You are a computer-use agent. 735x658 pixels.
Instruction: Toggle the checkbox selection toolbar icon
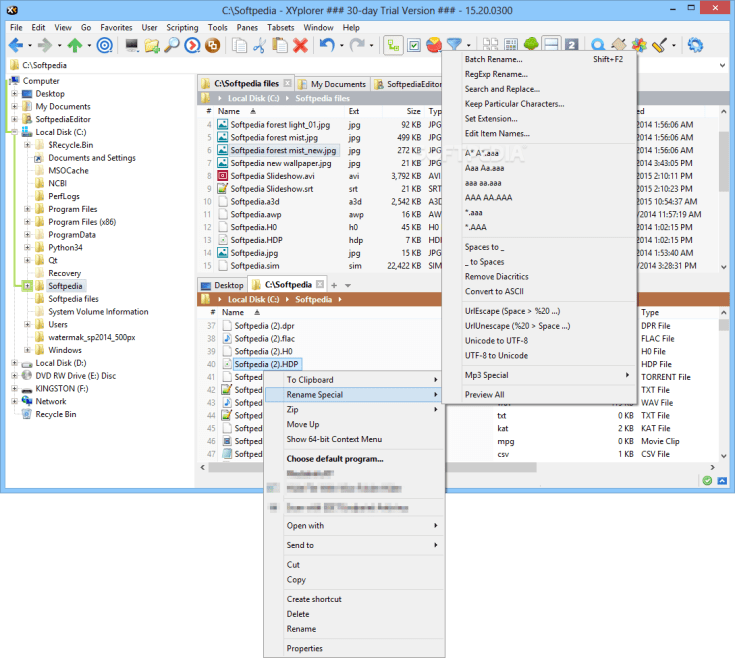[414, 45]
